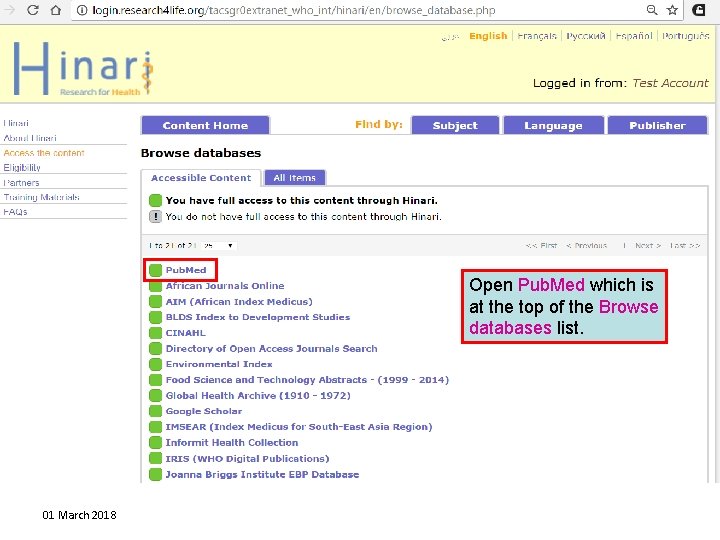Find by Publisher button
The height and width of the screenshot is (540, 720).
tap(658, 125)
